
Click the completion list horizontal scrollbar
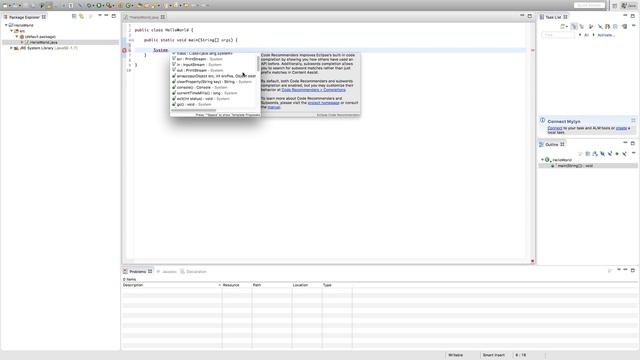[194, 110]
